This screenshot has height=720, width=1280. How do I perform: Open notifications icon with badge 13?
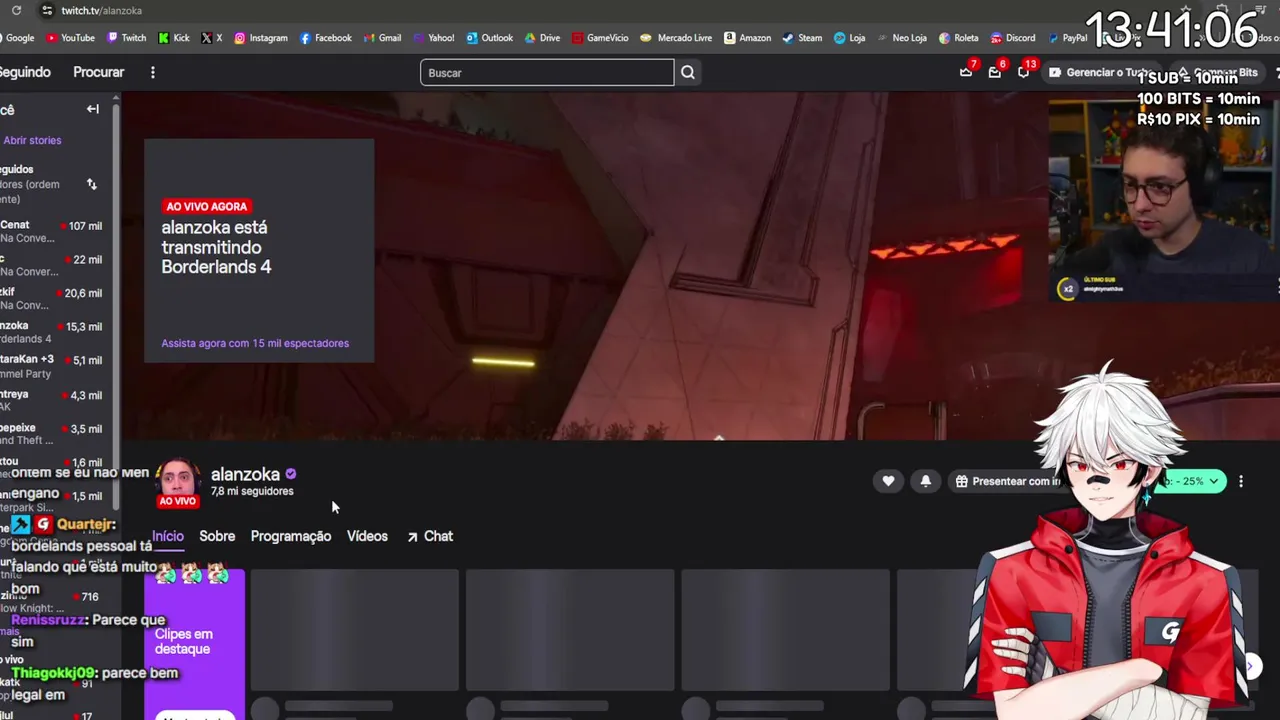1024,72
